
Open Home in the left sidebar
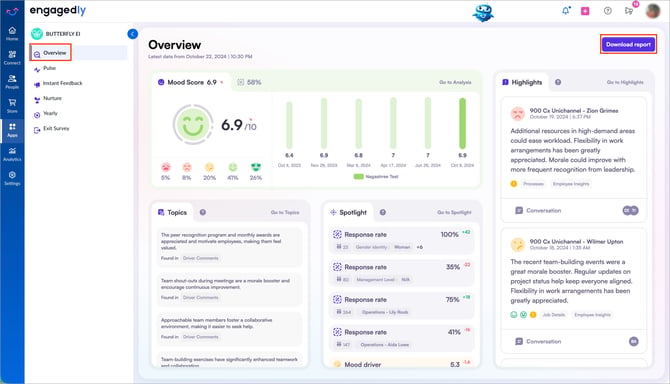point(12,33)
